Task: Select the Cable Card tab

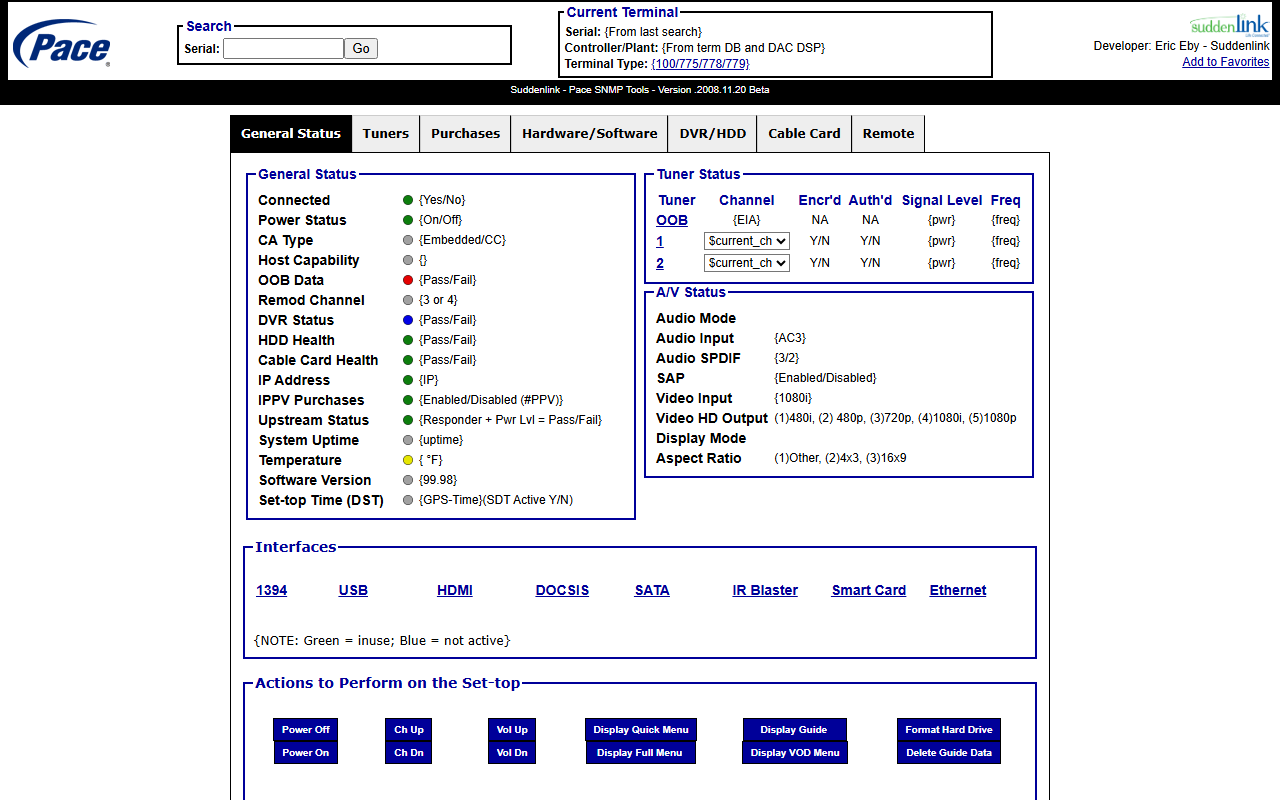Action: click(x=804, y=134)
